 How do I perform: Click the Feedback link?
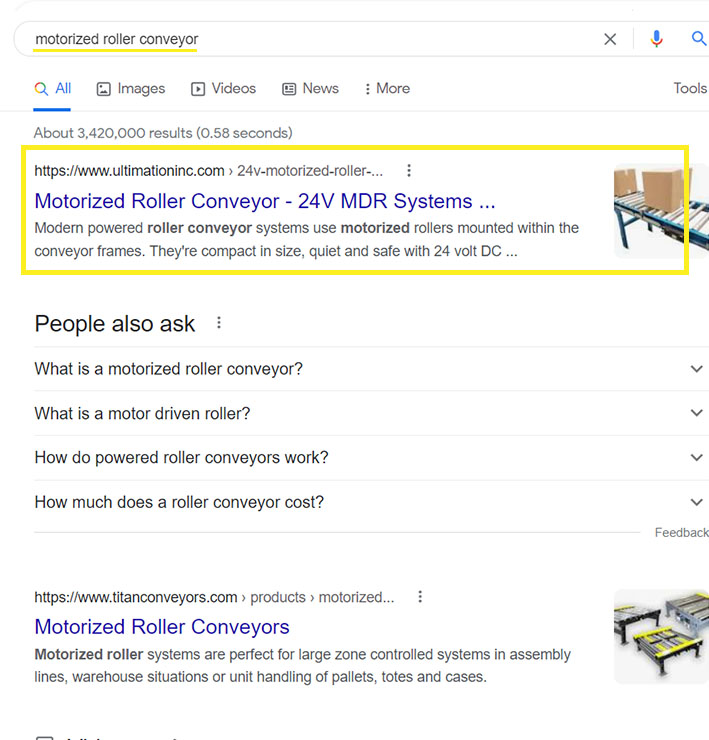[681, 533]
